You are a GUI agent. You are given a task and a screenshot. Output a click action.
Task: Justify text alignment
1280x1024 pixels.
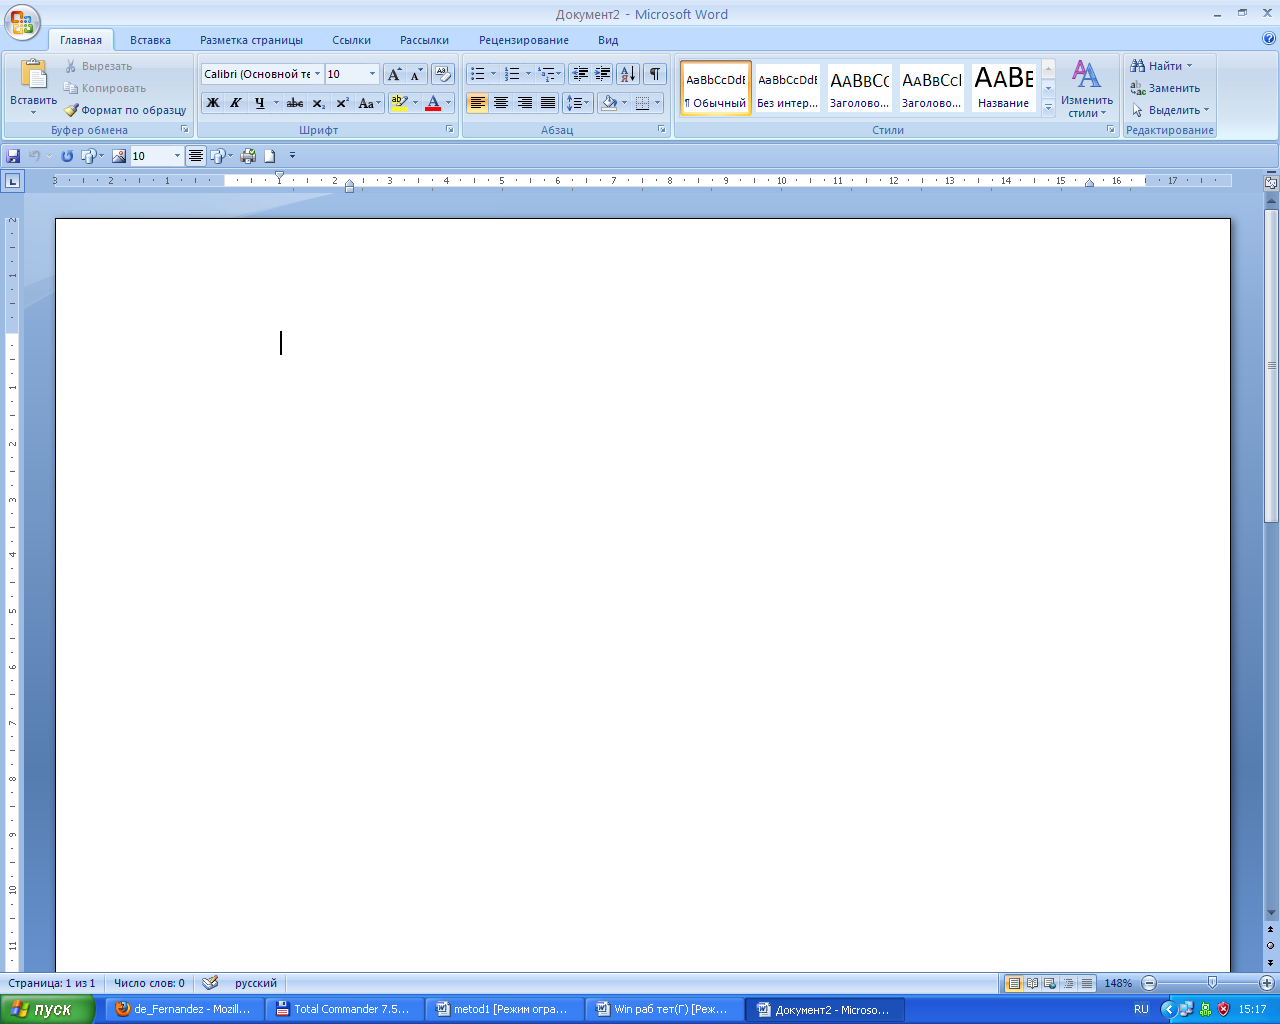click(x=547, y=103)
